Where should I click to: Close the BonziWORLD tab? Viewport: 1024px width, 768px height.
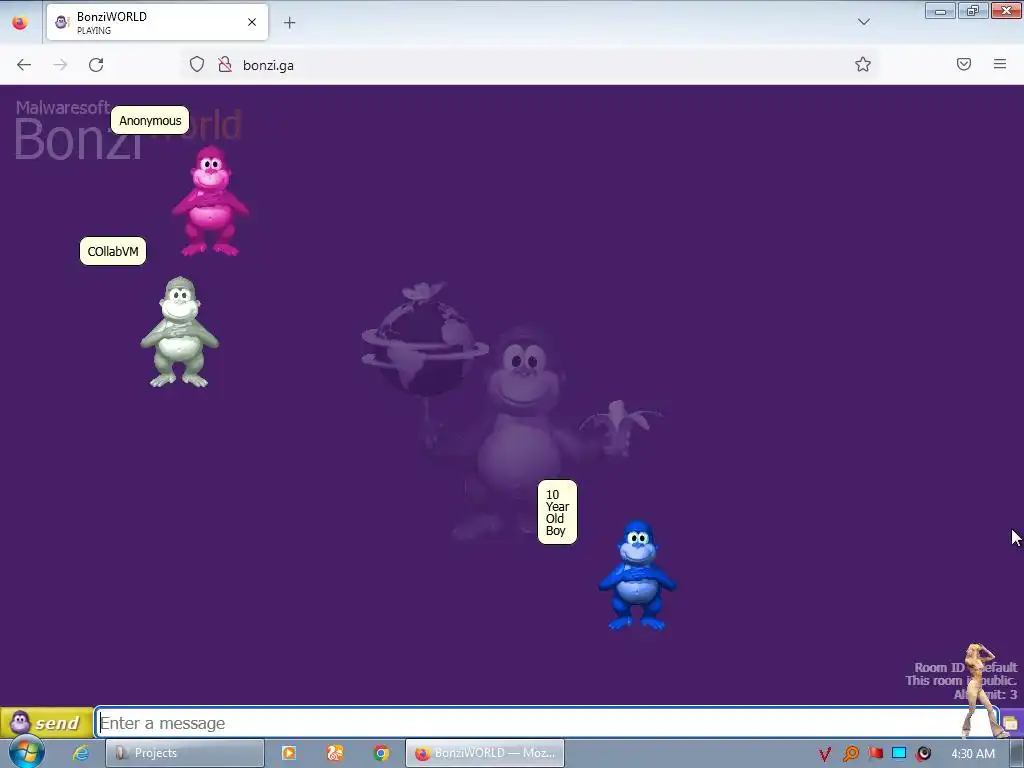click(x=251, y=22)
